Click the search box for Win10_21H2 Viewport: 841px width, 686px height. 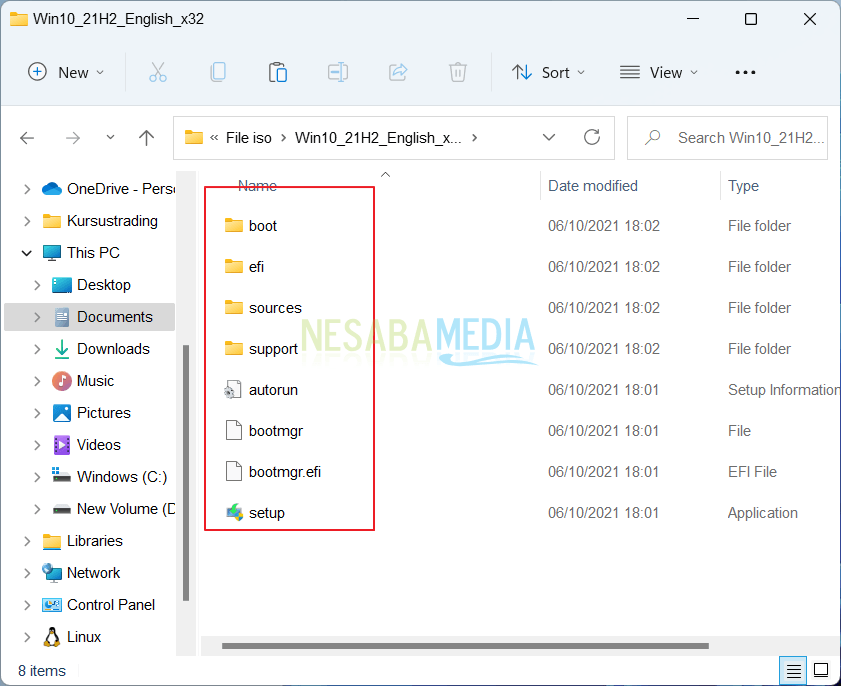[x=727, y=138]
